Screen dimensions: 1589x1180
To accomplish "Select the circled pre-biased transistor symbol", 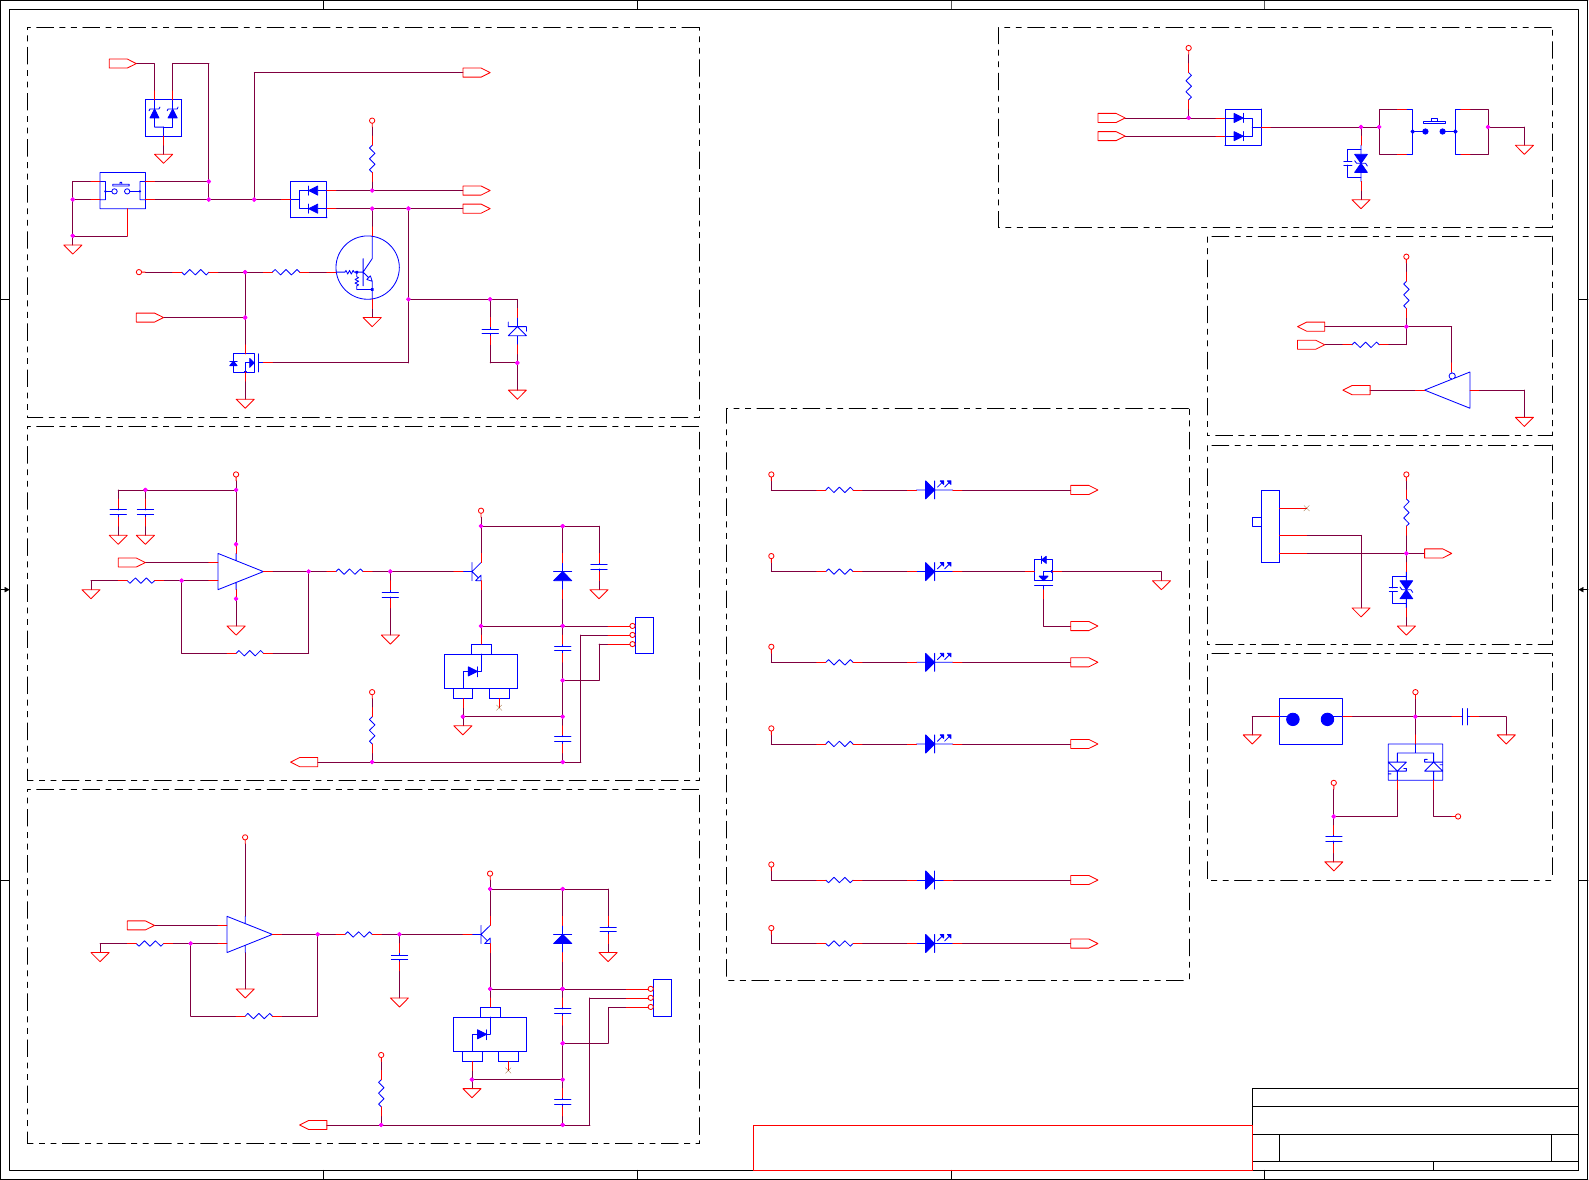I will [368, 268].
